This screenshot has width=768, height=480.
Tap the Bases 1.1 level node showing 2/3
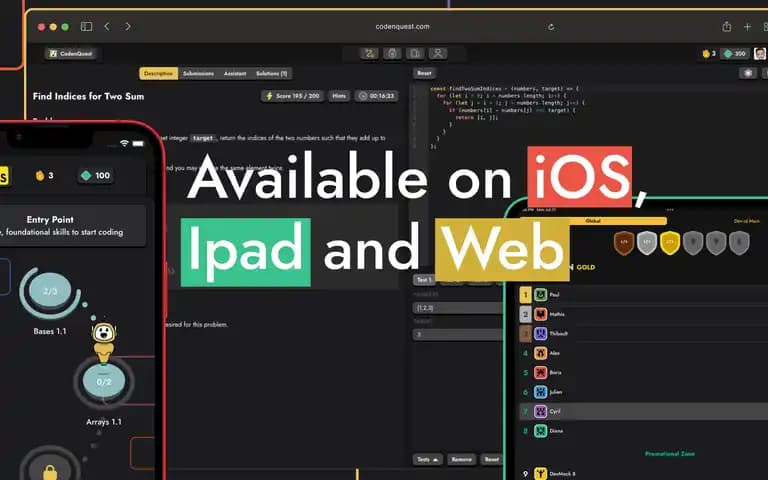50,292
